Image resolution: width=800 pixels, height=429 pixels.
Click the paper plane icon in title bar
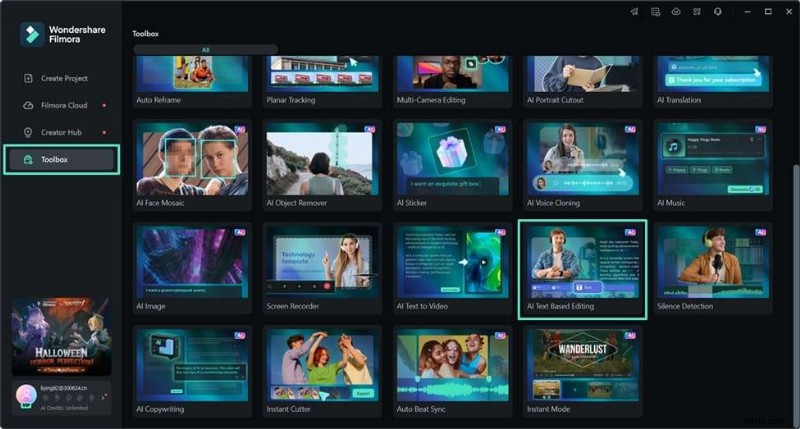633,11
